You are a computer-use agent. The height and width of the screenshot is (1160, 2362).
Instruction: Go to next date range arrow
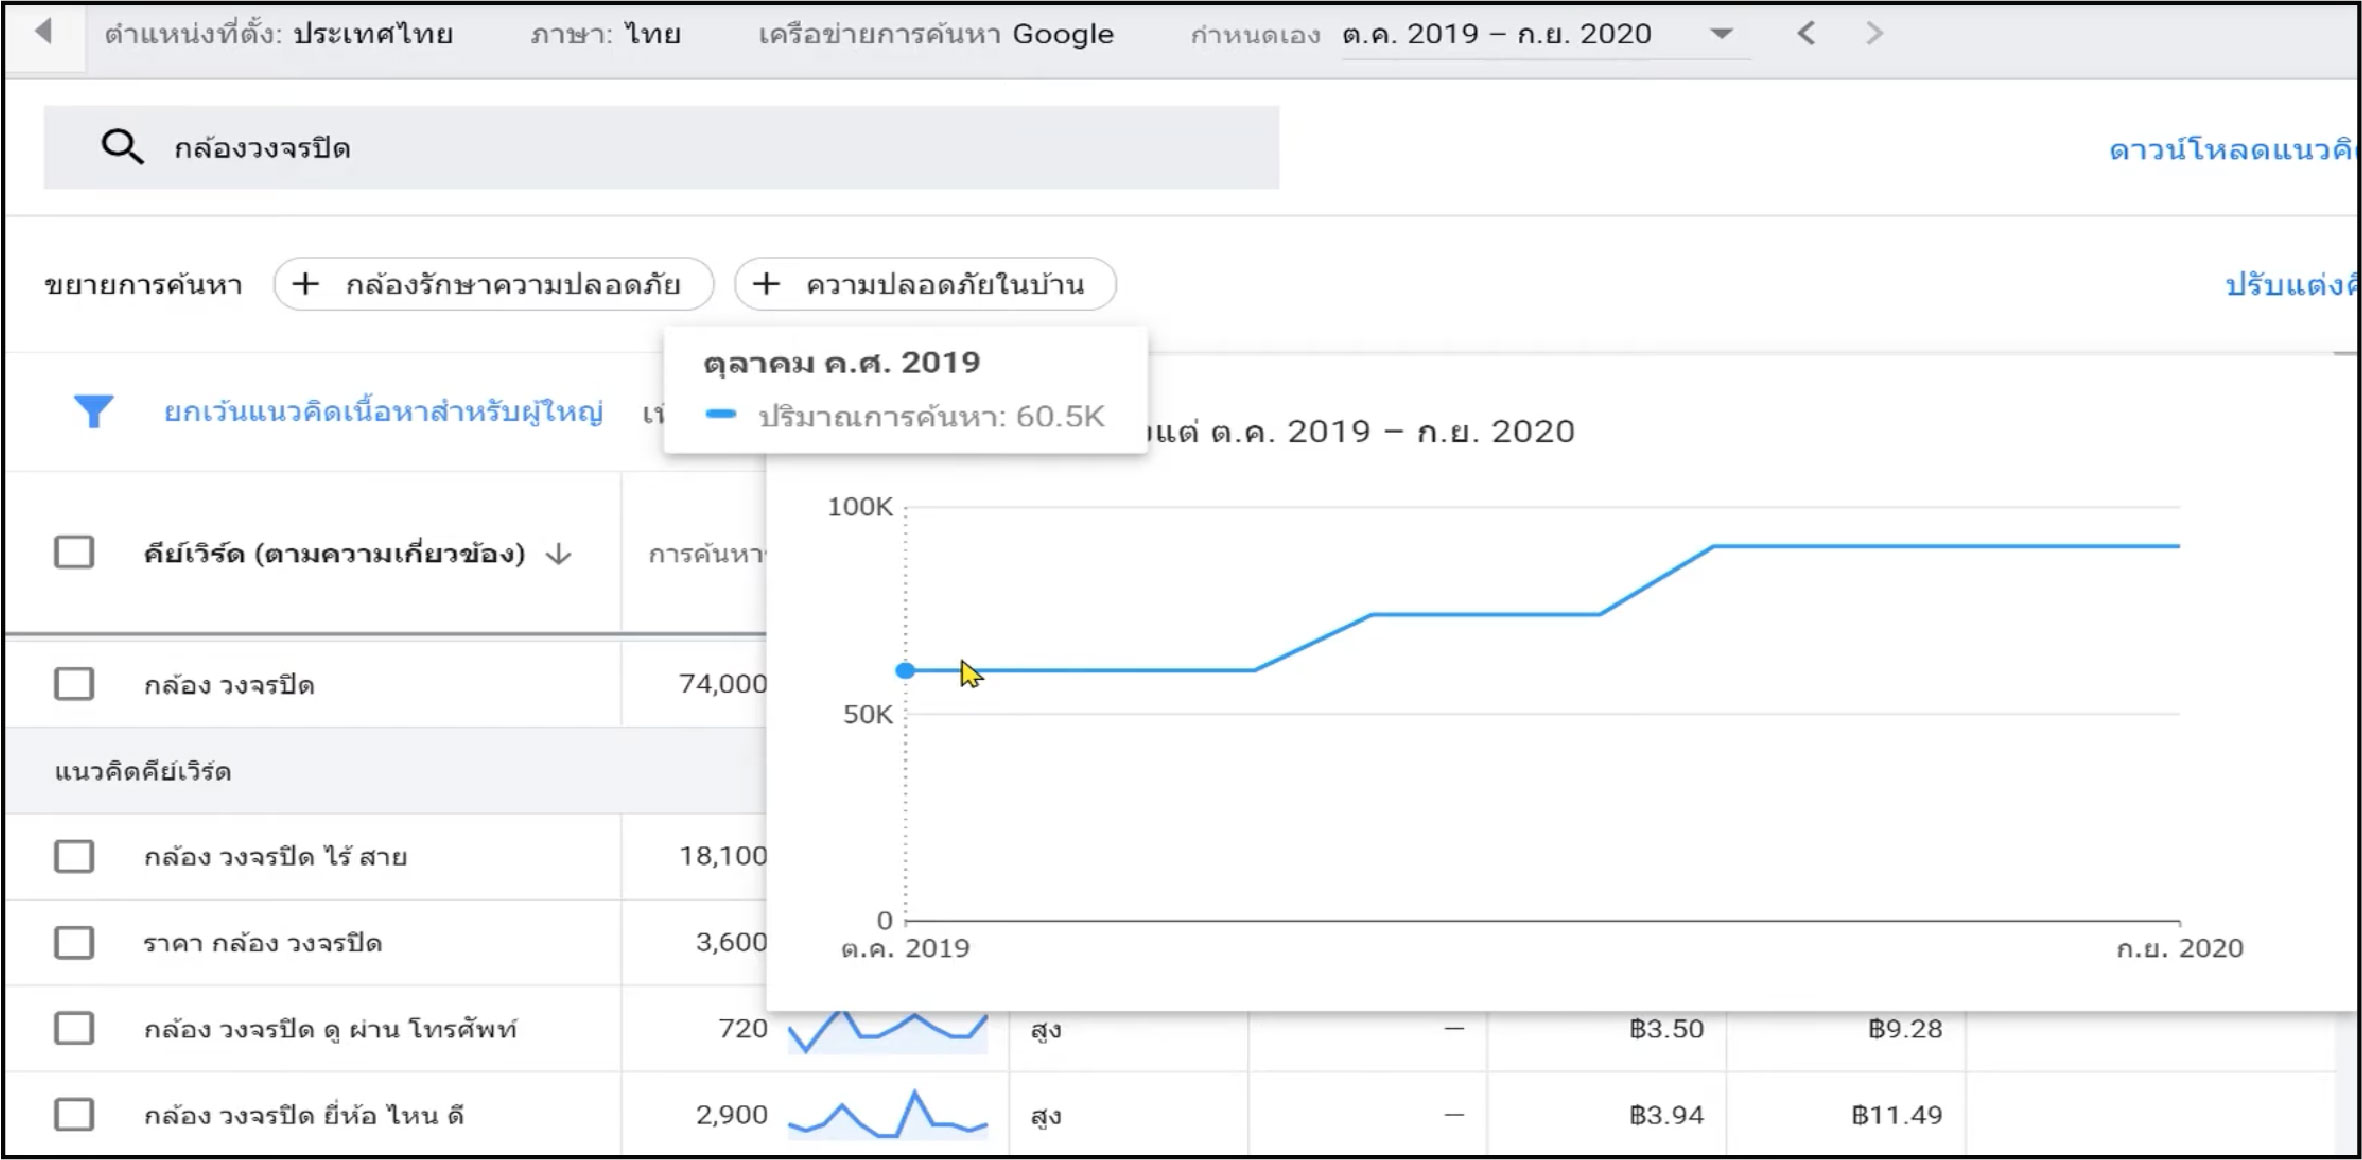click(x=1874, y=33)
